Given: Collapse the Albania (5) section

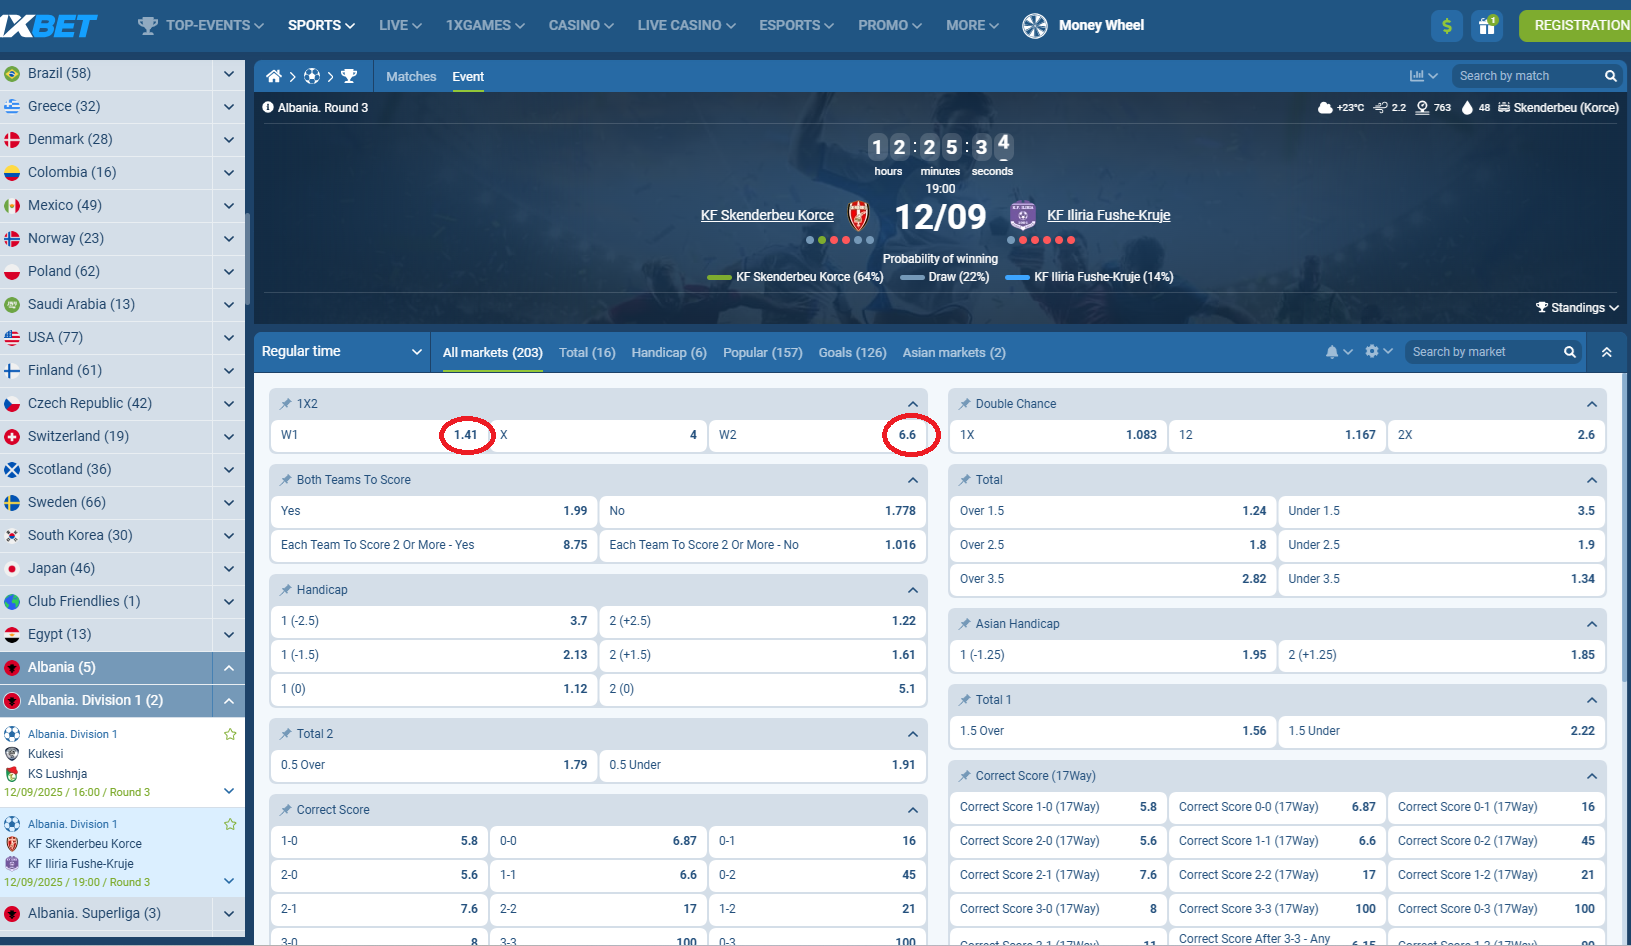Looking at the screenshot, I should (229, 668).
